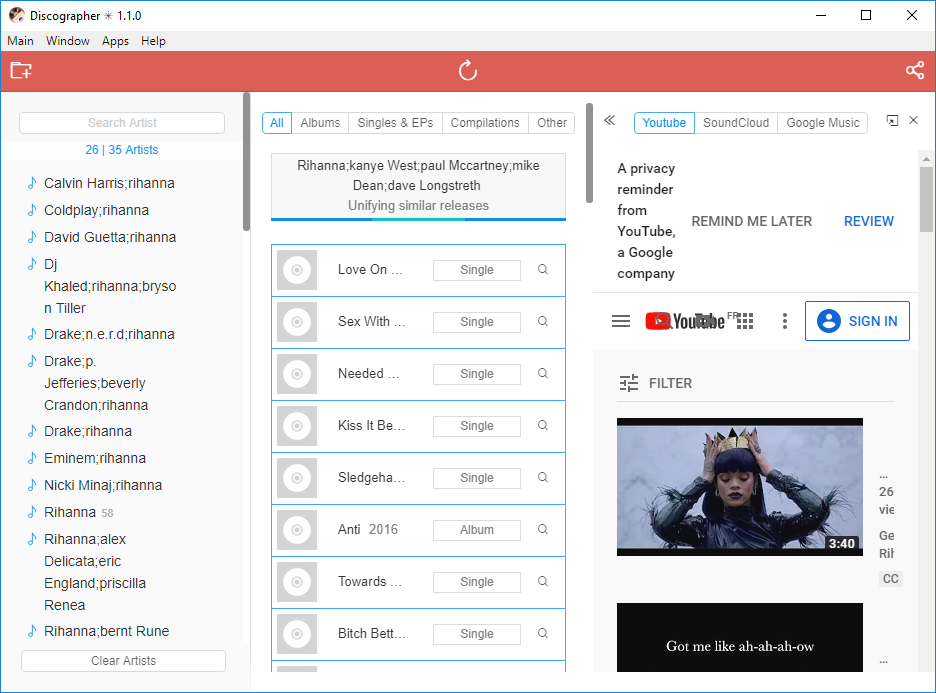Screen dimensions: 936x693
Task: Click the refresh icon in red toolbar
Action: 468,70
